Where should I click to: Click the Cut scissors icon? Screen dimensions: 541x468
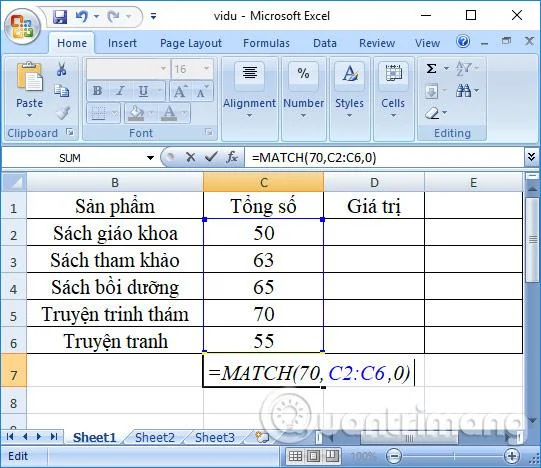(62, 69)
